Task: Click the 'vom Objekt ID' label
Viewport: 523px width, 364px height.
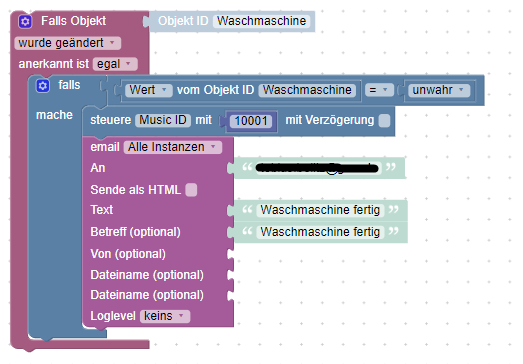Action: pyautogui.click(x=215, y=90)
